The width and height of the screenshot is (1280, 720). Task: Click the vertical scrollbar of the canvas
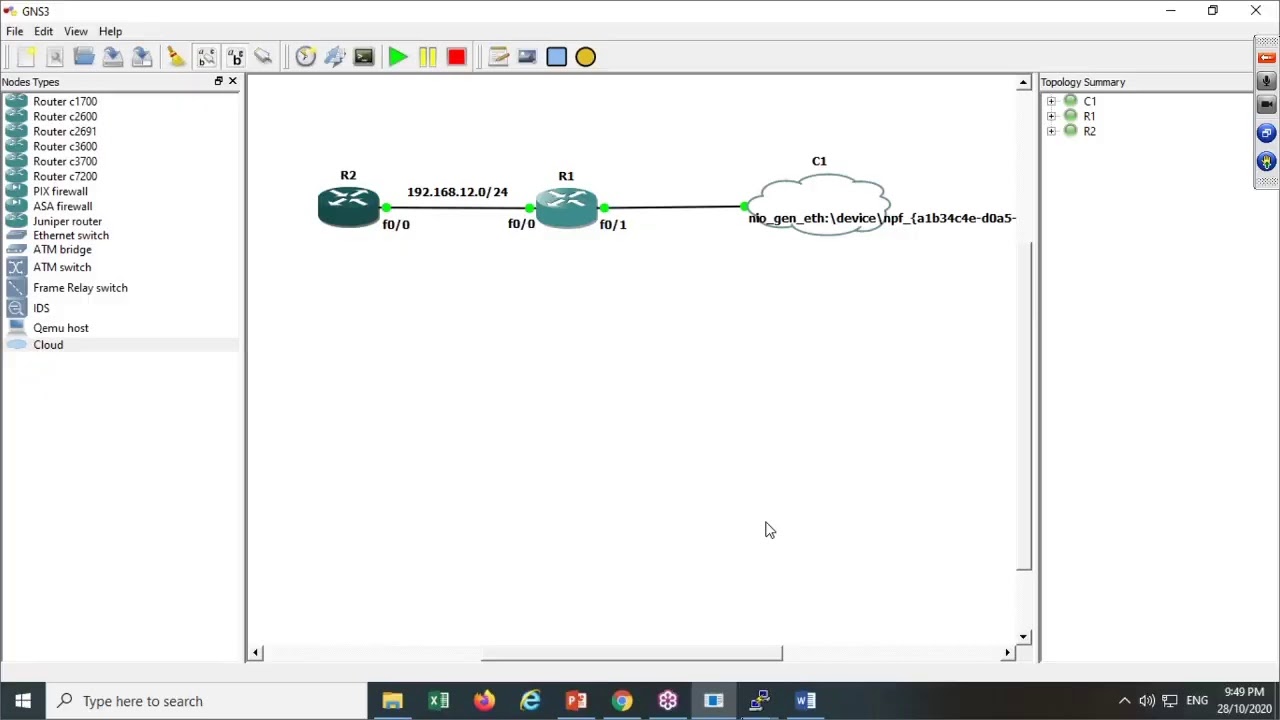click(1023, 405)
